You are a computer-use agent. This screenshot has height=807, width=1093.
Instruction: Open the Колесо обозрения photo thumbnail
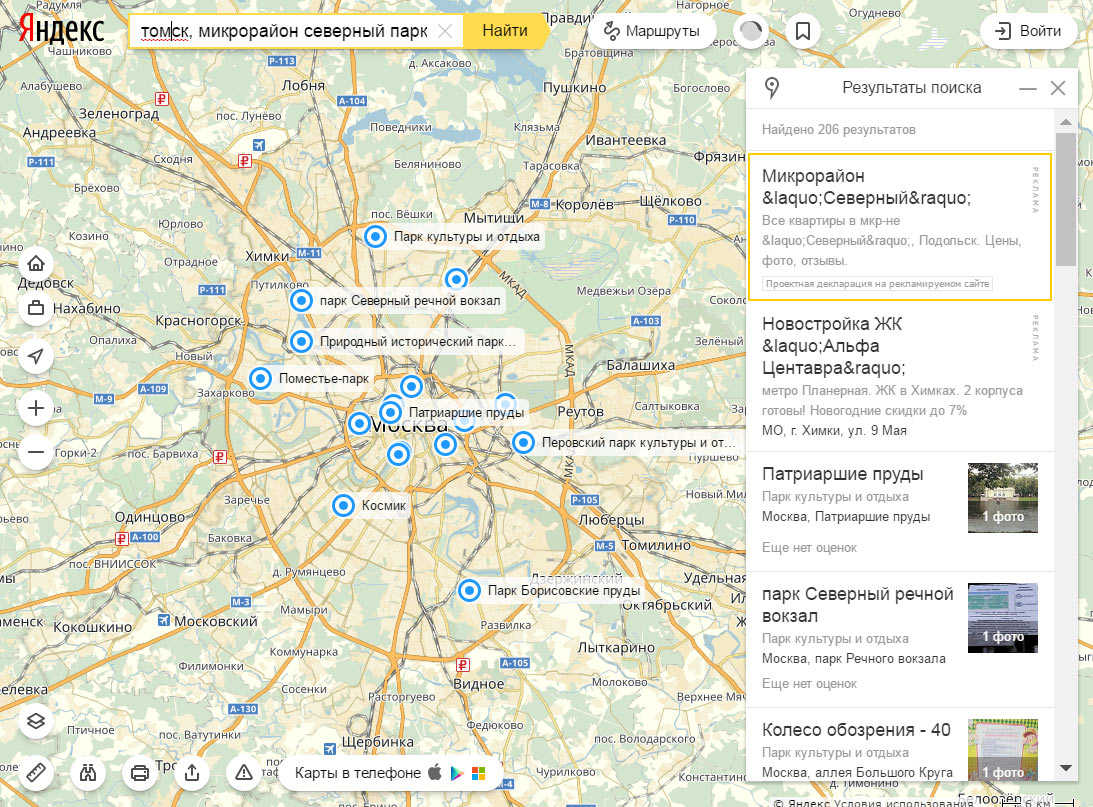[x=1002, y=749]
